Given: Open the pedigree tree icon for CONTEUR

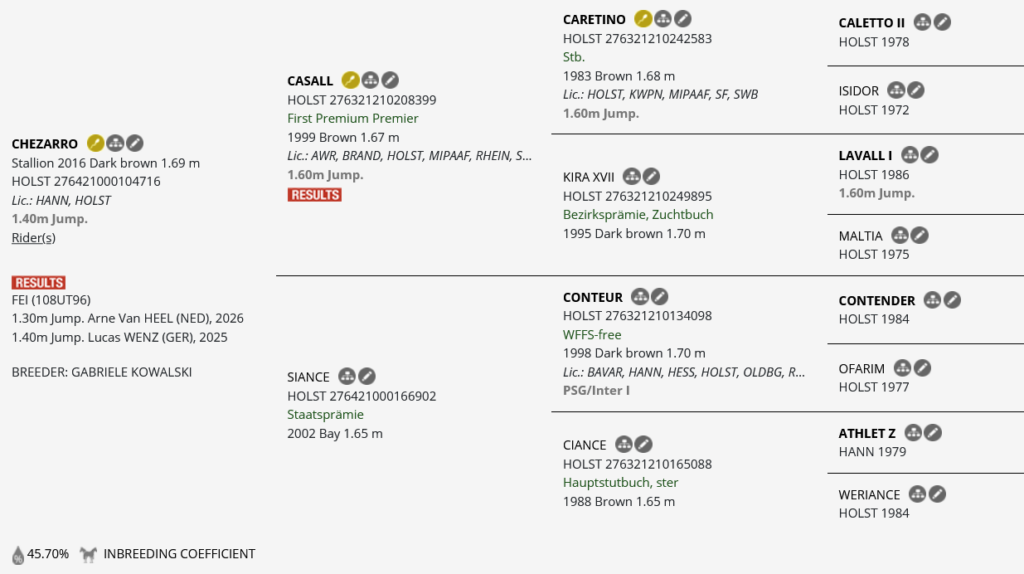Looking at the screenshot, I should coord(639,297).
